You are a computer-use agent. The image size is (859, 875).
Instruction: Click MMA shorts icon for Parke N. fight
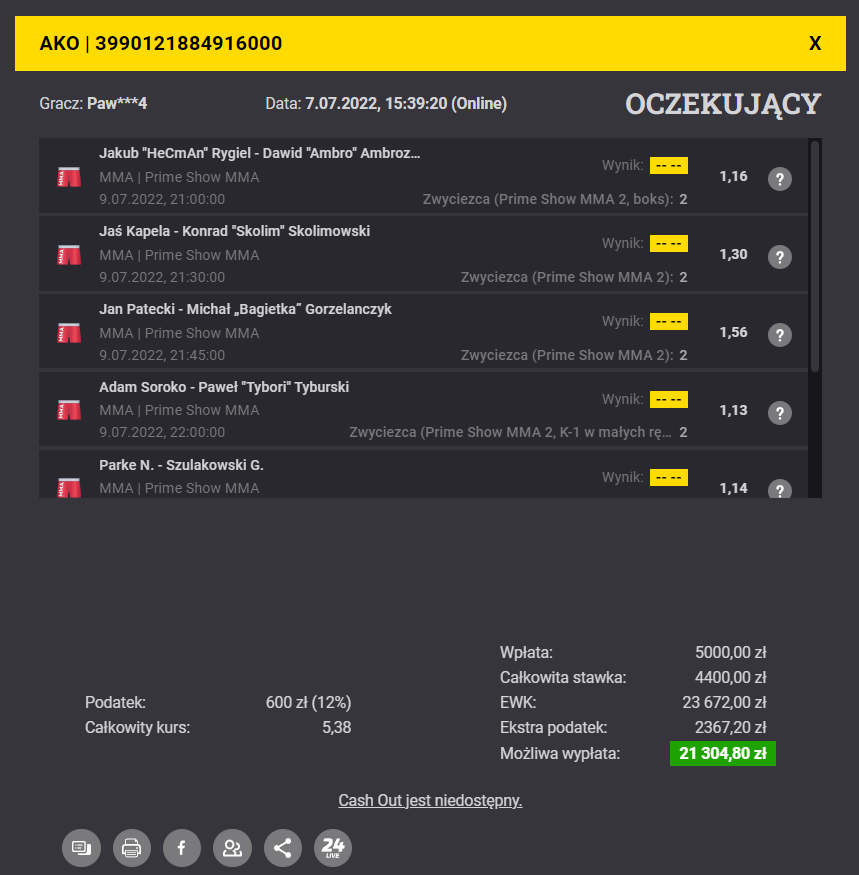pyautogui.click(x=69, y=488)
